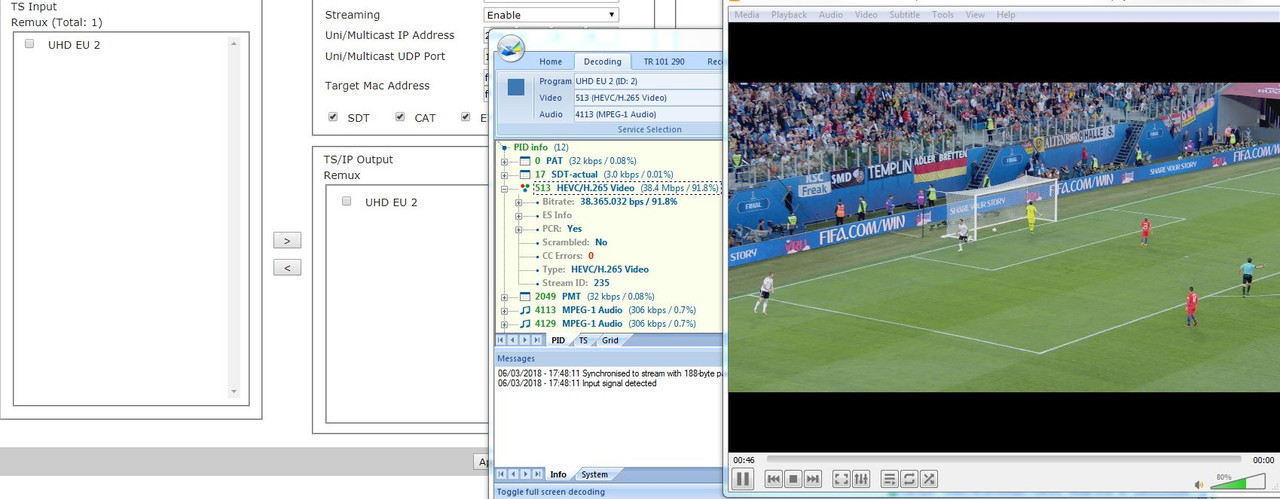1280x499 pixels.
Task: Select the PID tab
Action: coord(559,341)
